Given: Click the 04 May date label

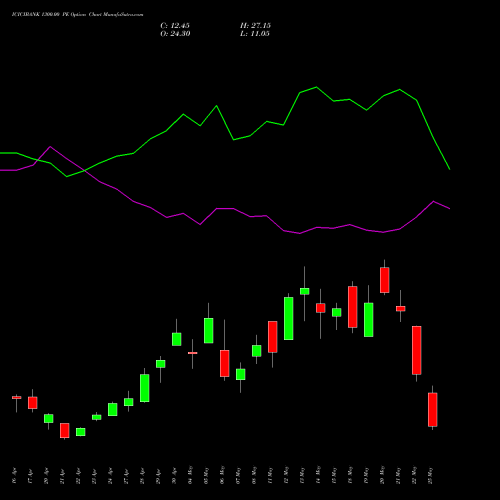Looking at the screenshot, I should tap(190, 475).
